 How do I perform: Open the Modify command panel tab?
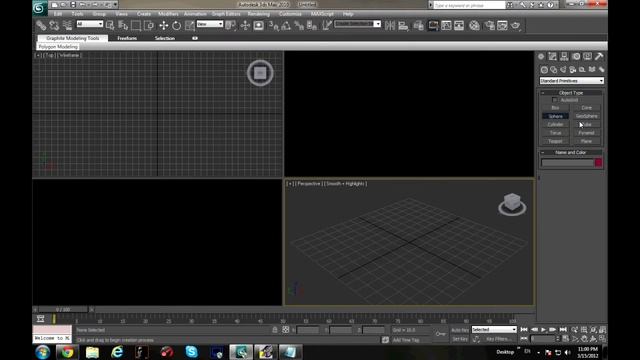(552, 56)
